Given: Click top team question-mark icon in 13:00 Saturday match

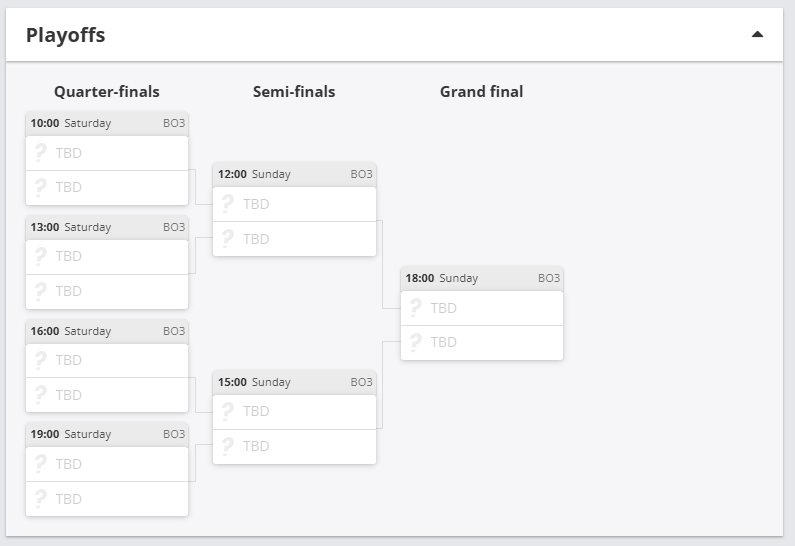Looking at the screenshot, I should click(x=41, y=256).
